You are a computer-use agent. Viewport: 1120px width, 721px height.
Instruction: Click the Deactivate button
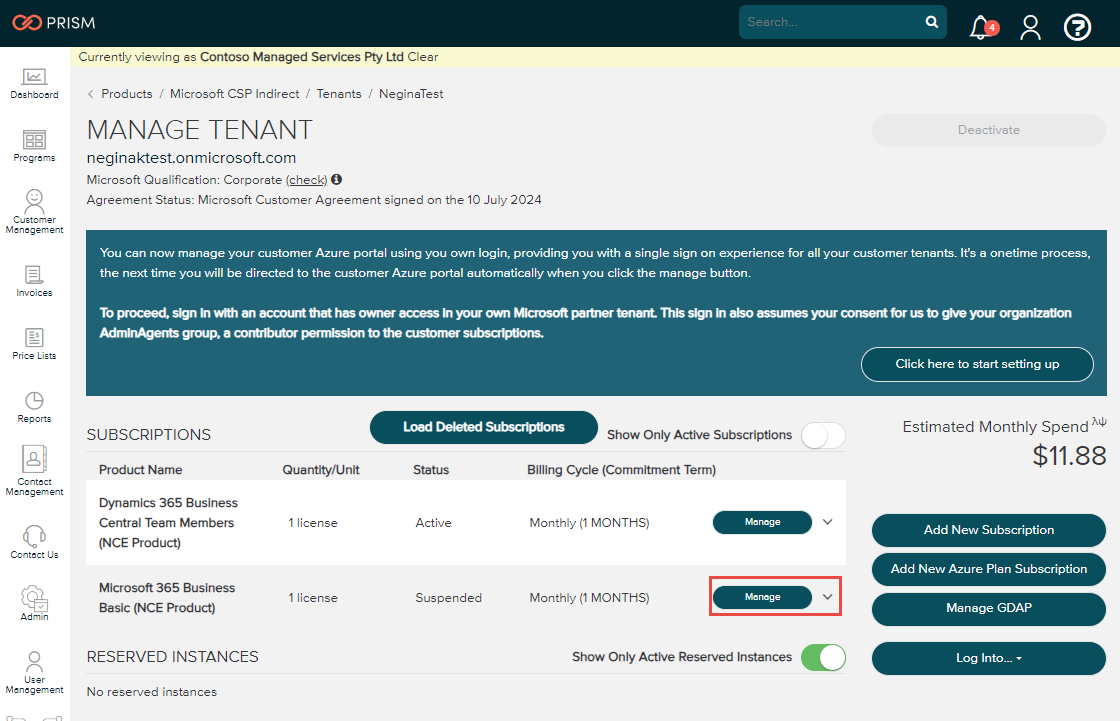(x=989, y=130)
